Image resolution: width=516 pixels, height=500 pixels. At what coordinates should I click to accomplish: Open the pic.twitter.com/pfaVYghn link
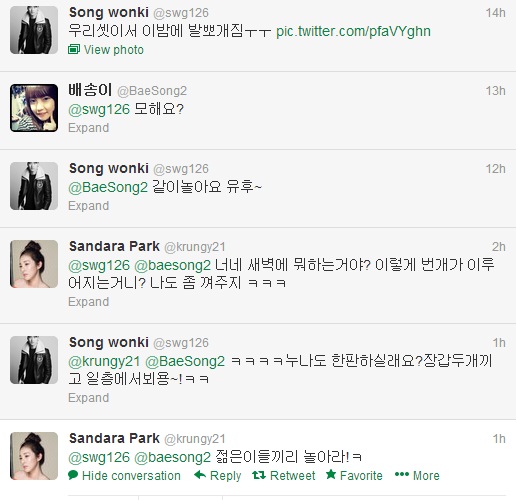tap(353, 31)
